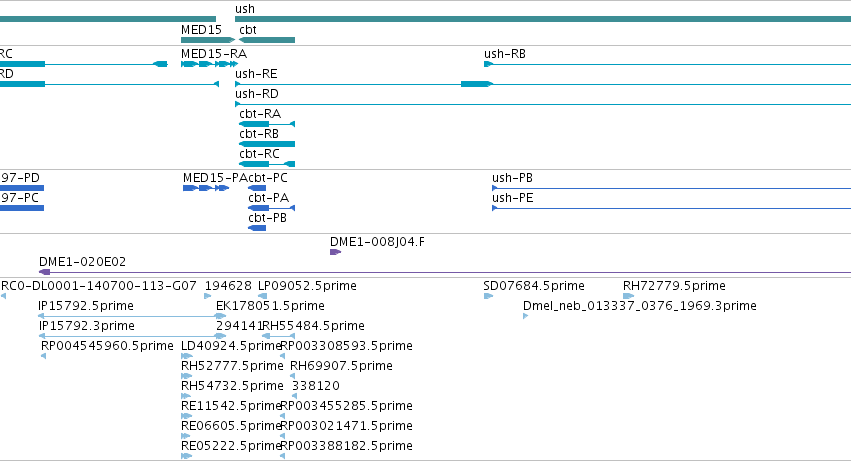Click the cbt-RA transcript glyph
The width and height of the screenshot is (851, 461).
tap(267, 124)
